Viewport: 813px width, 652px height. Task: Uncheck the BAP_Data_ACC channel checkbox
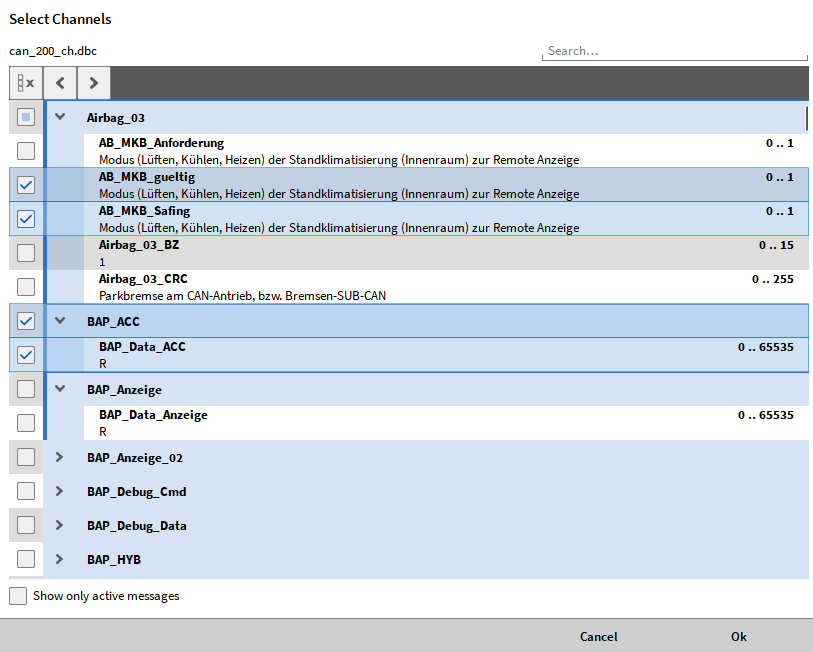[26, 355]
